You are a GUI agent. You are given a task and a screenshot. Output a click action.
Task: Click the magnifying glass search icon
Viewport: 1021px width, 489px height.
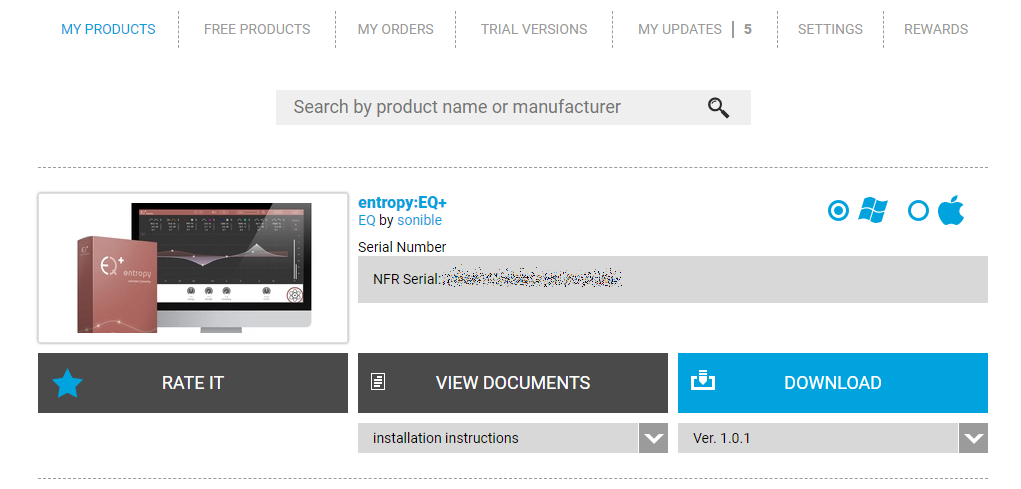pos(718,107)
